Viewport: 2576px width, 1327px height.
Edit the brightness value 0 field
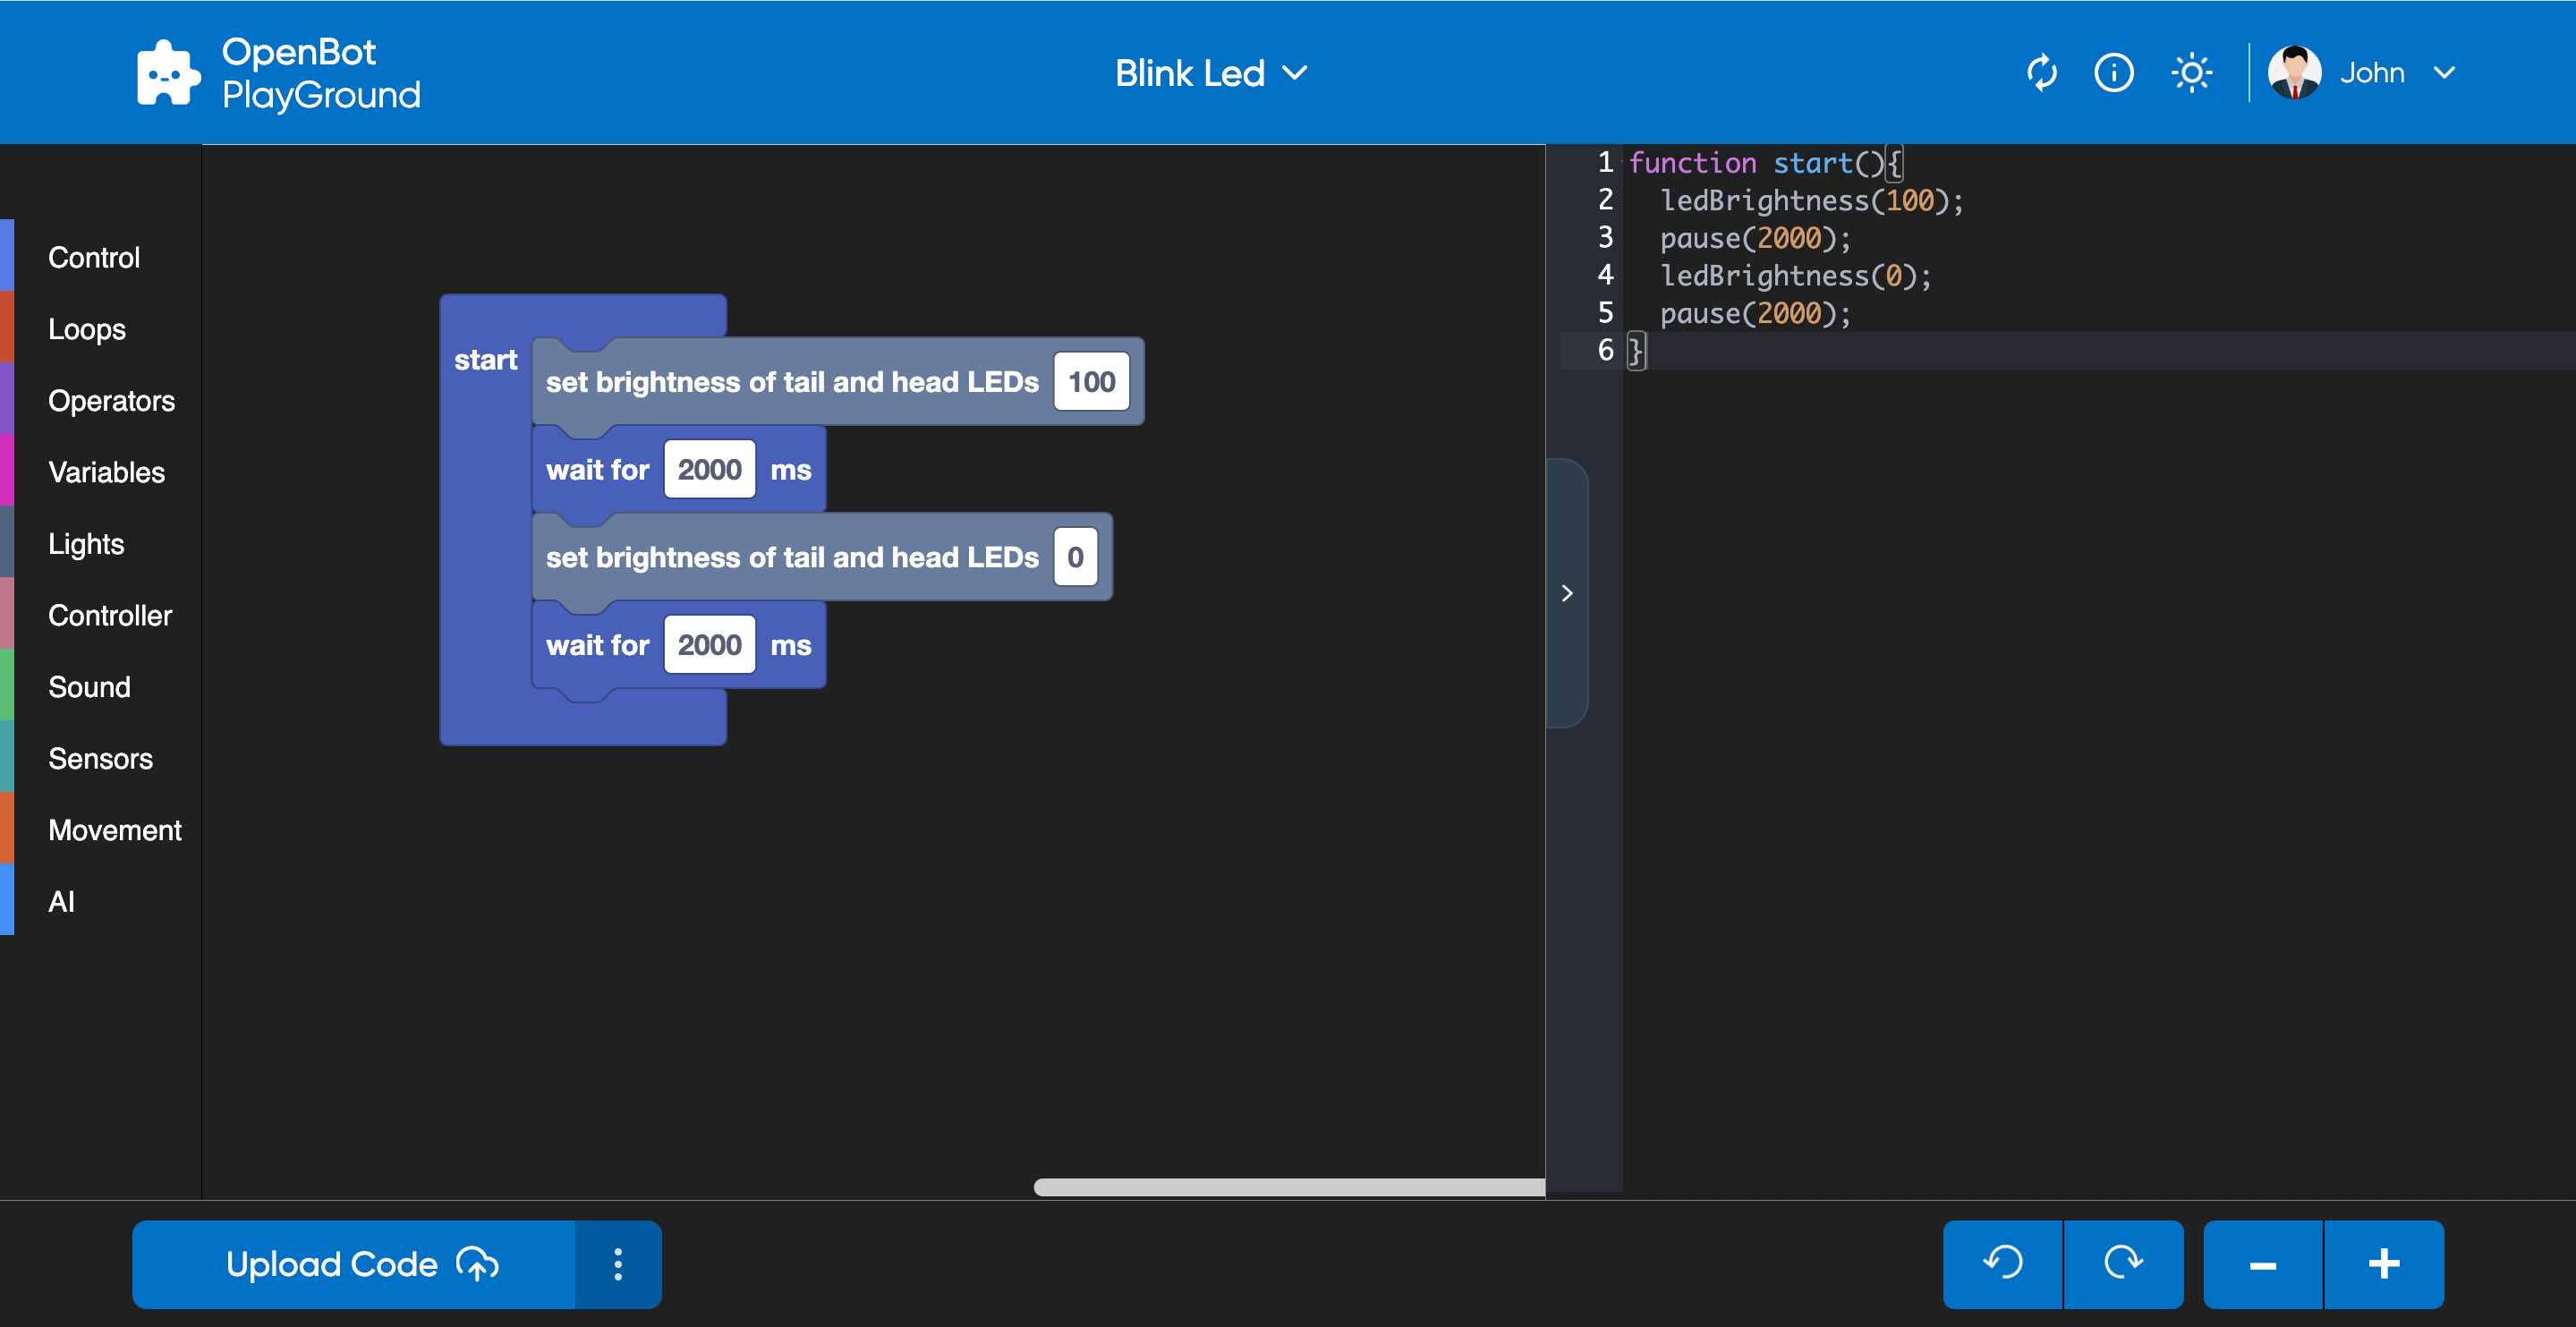(1075, 557)
